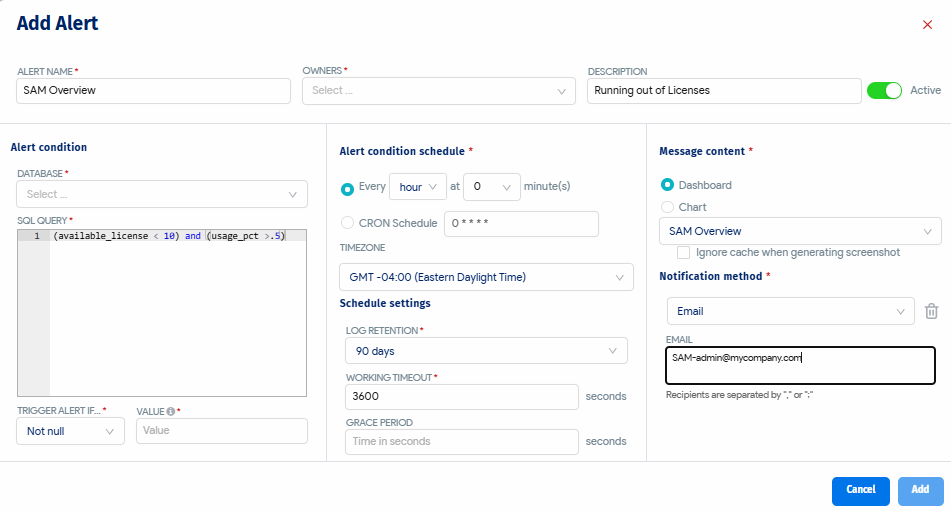Click the Grace Period input field

pos(462,441)
